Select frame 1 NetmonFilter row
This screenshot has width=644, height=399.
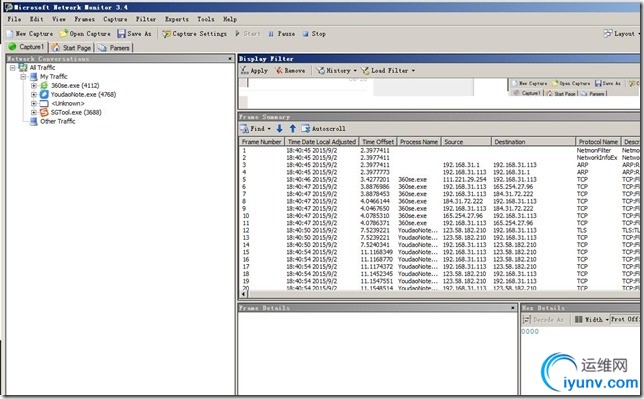point(439,150)
